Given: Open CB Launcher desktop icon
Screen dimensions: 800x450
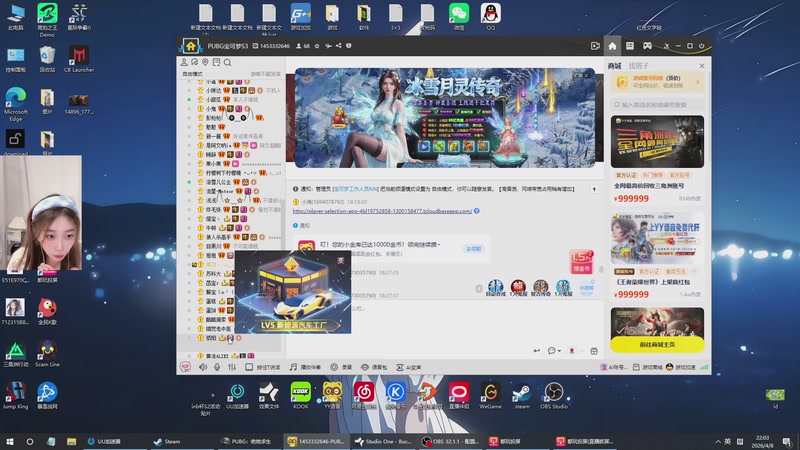Looking at the screenshot, I should pos(79,59).
